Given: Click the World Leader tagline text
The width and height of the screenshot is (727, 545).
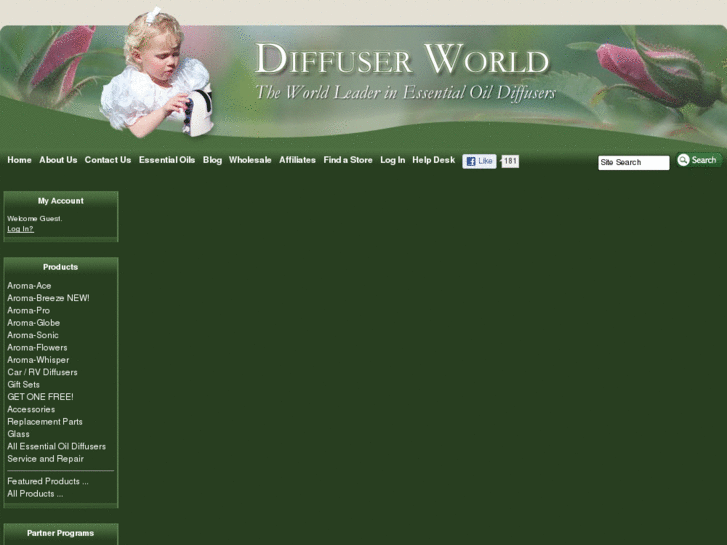Looking at the screenshot, I should [x=406, y=93].
